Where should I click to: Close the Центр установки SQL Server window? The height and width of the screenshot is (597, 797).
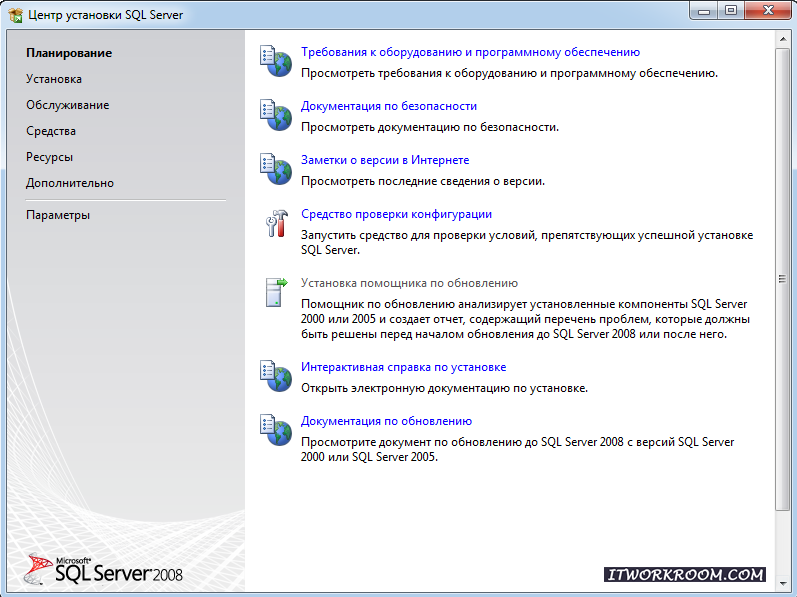(768, 11)
